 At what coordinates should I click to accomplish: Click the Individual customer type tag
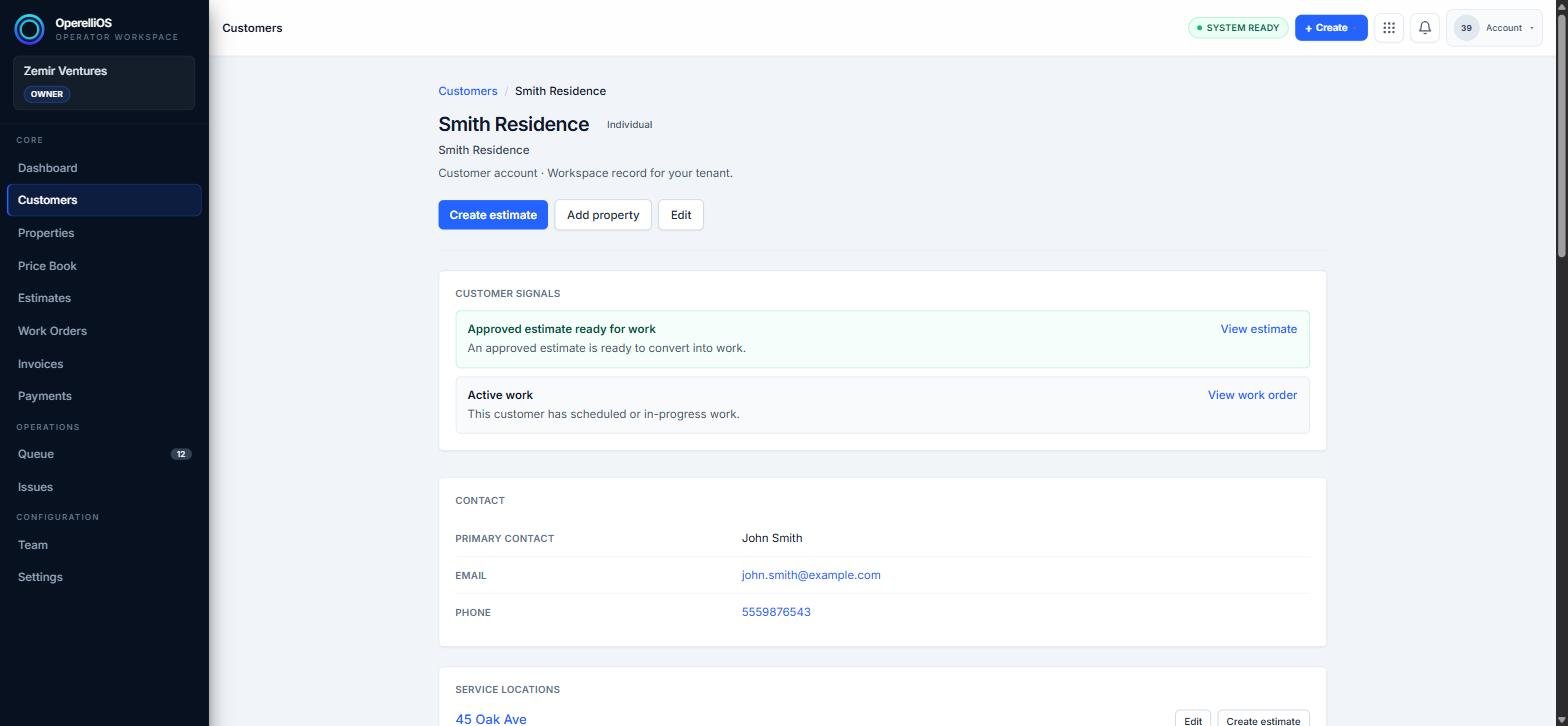tap(629, 125)
